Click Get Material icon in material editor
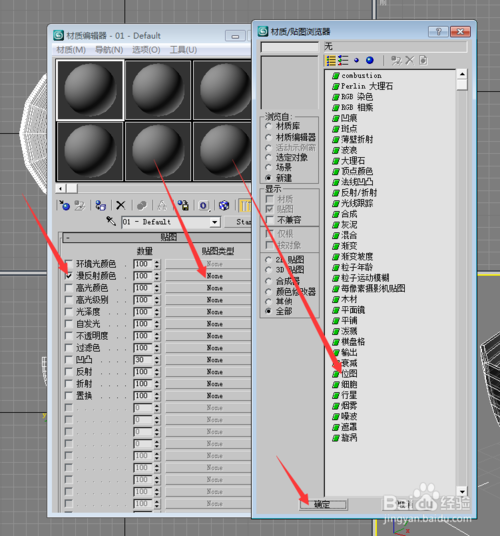 point(64,205)
